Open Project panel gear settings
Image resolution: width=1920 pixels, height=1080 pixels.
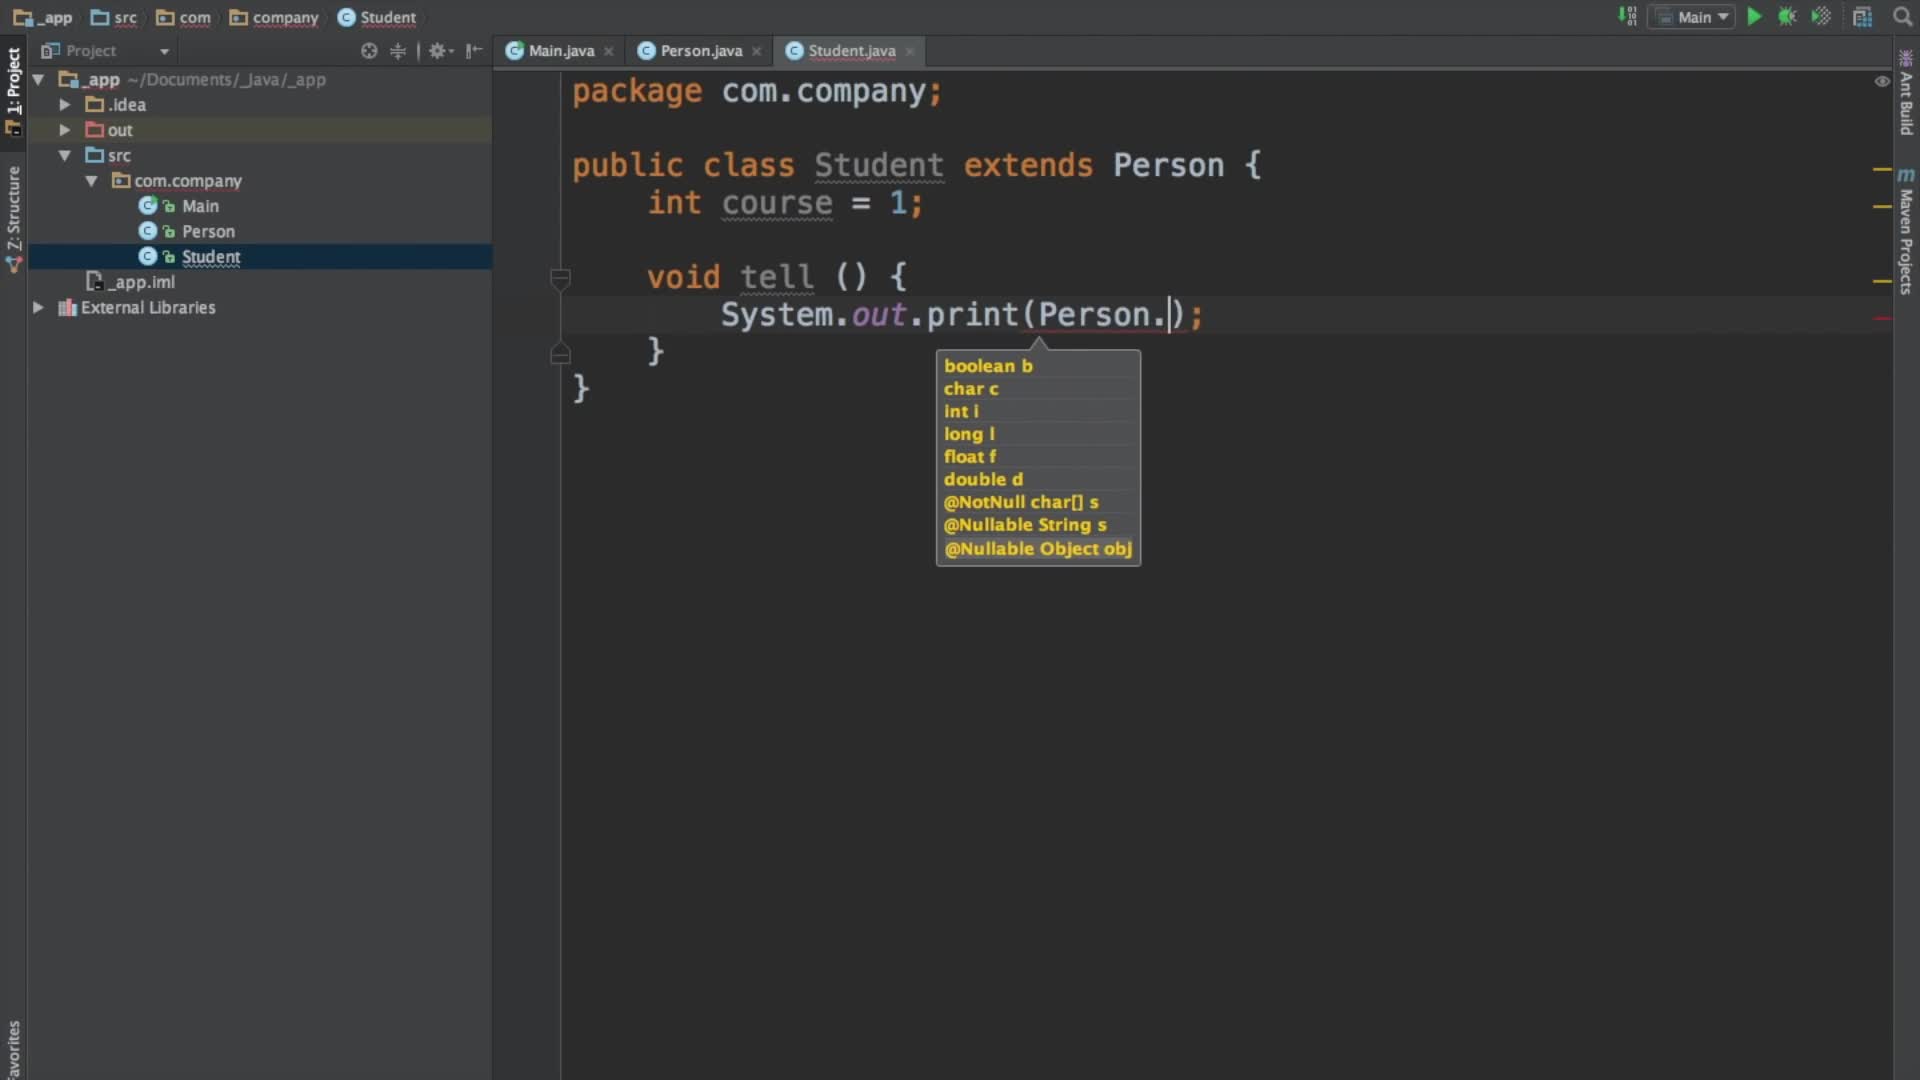[441, 51]
